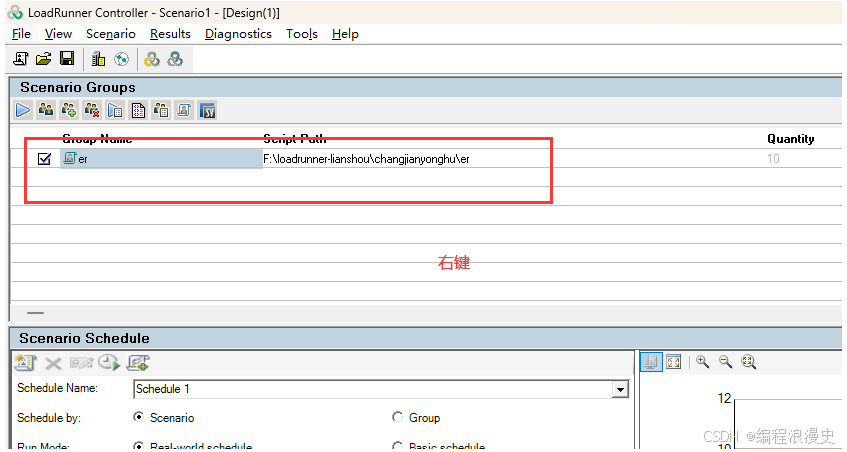Click the yellow linked-rings toolbar icon
This screenshot has height=452, width=847.
(x=152, y=59)
